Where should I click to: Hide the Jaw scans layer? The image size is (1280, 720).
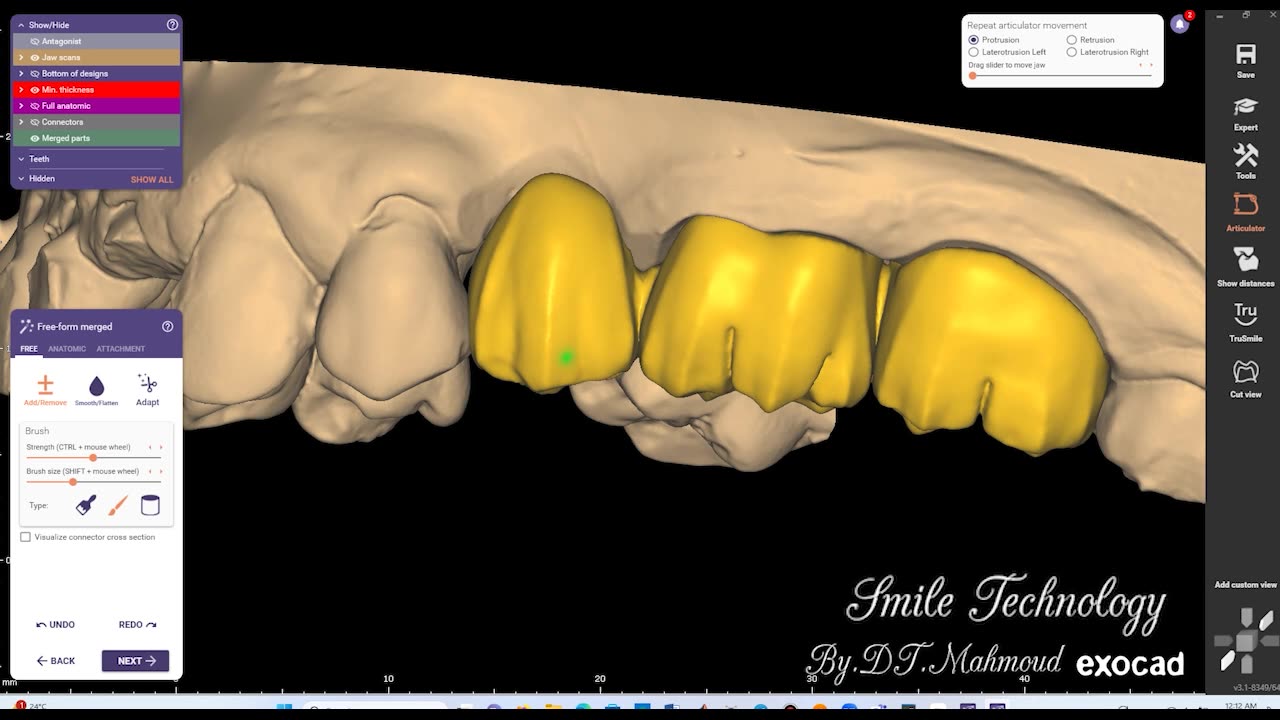35,57
